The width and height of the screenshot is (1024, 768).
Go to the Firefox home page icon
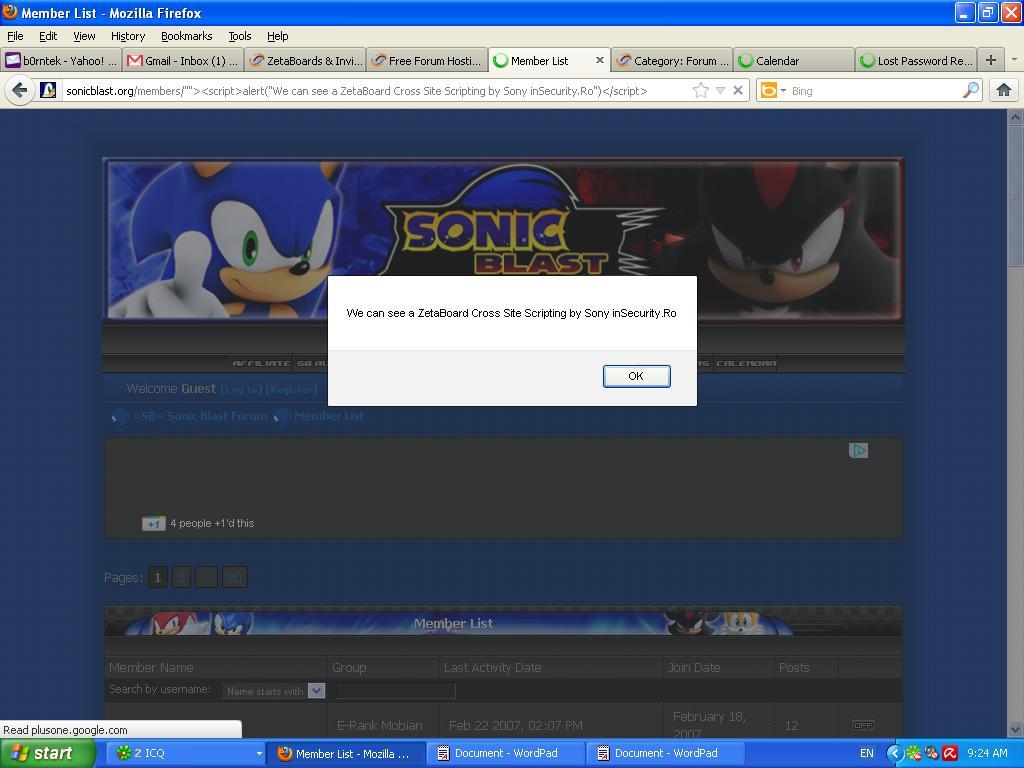tap(1004, 90)
